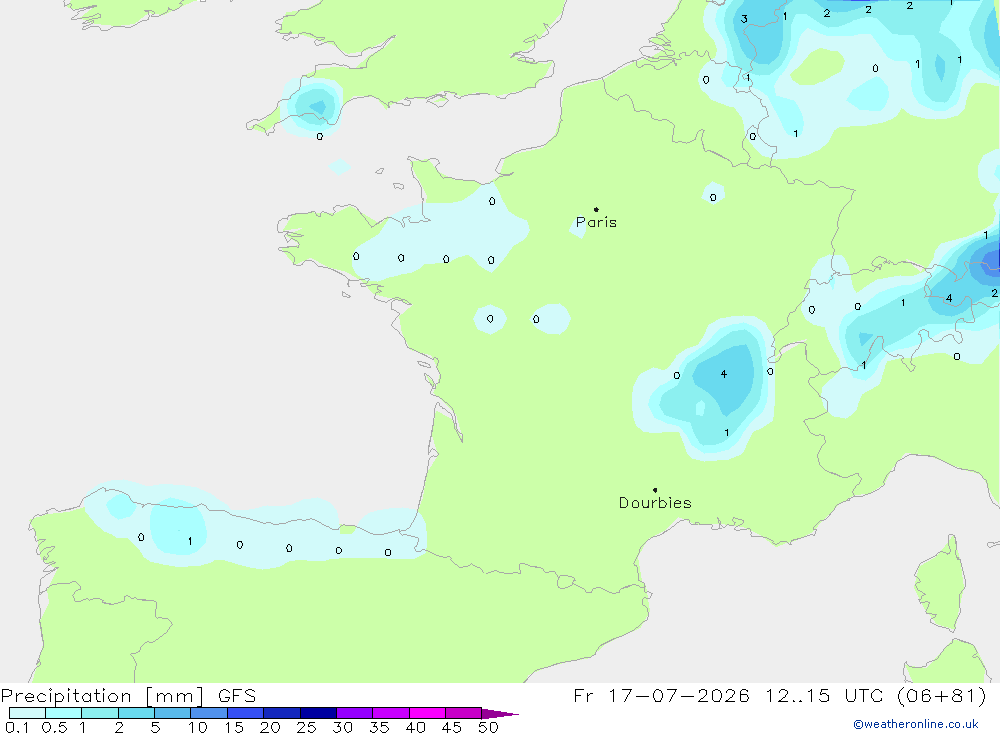The height and width of the screenshot is (733, 1000).
Task: Click the legend's purple arrow tip above 50
Action: click(x=500, y=714)
